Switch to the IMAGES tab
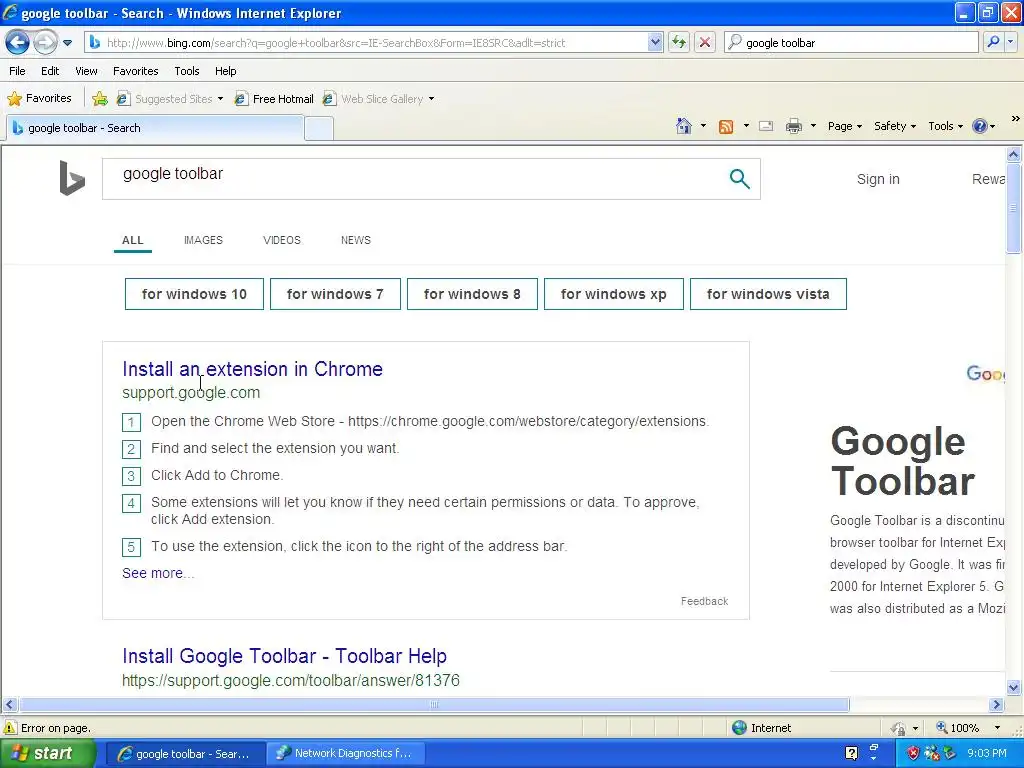Image resolution: width=1024 pixels, height=768 pixels. coord(203,240)
